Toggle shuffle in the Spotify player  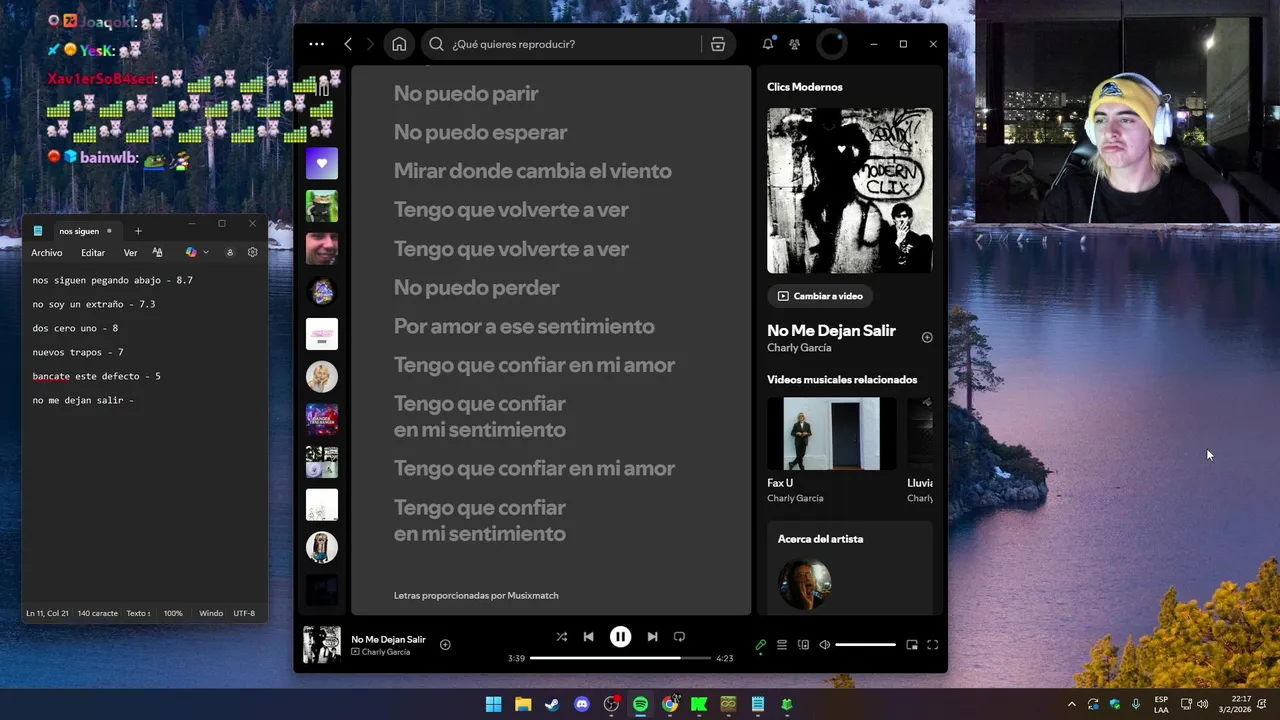(561, 637)
